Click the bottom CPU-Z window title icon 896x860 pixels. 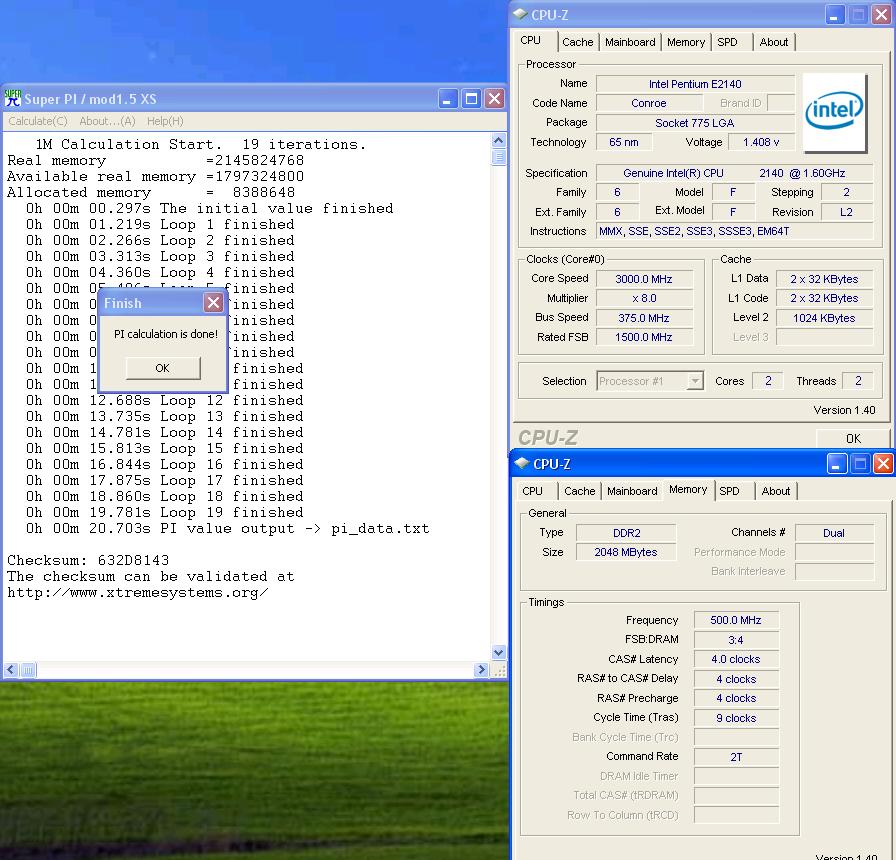522,463
